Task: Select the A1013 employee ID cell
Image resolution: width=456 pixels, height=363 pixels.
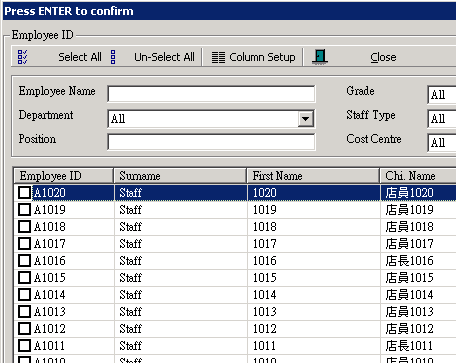Action: [x=50, y=312]
